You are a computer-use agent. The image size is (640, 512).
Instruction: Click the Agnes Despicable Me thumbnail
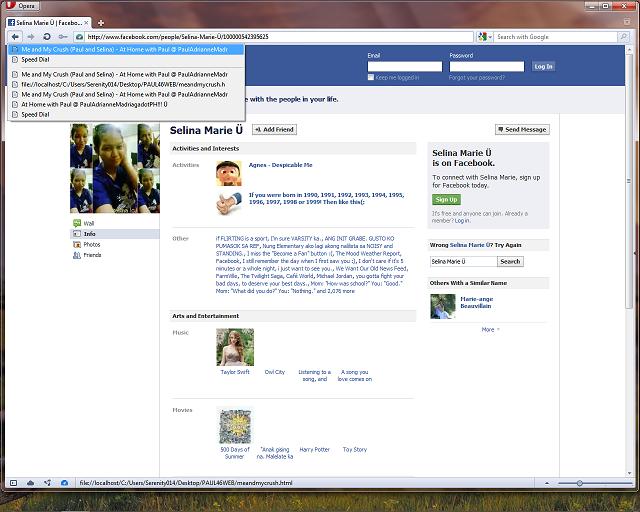[229, 174]
